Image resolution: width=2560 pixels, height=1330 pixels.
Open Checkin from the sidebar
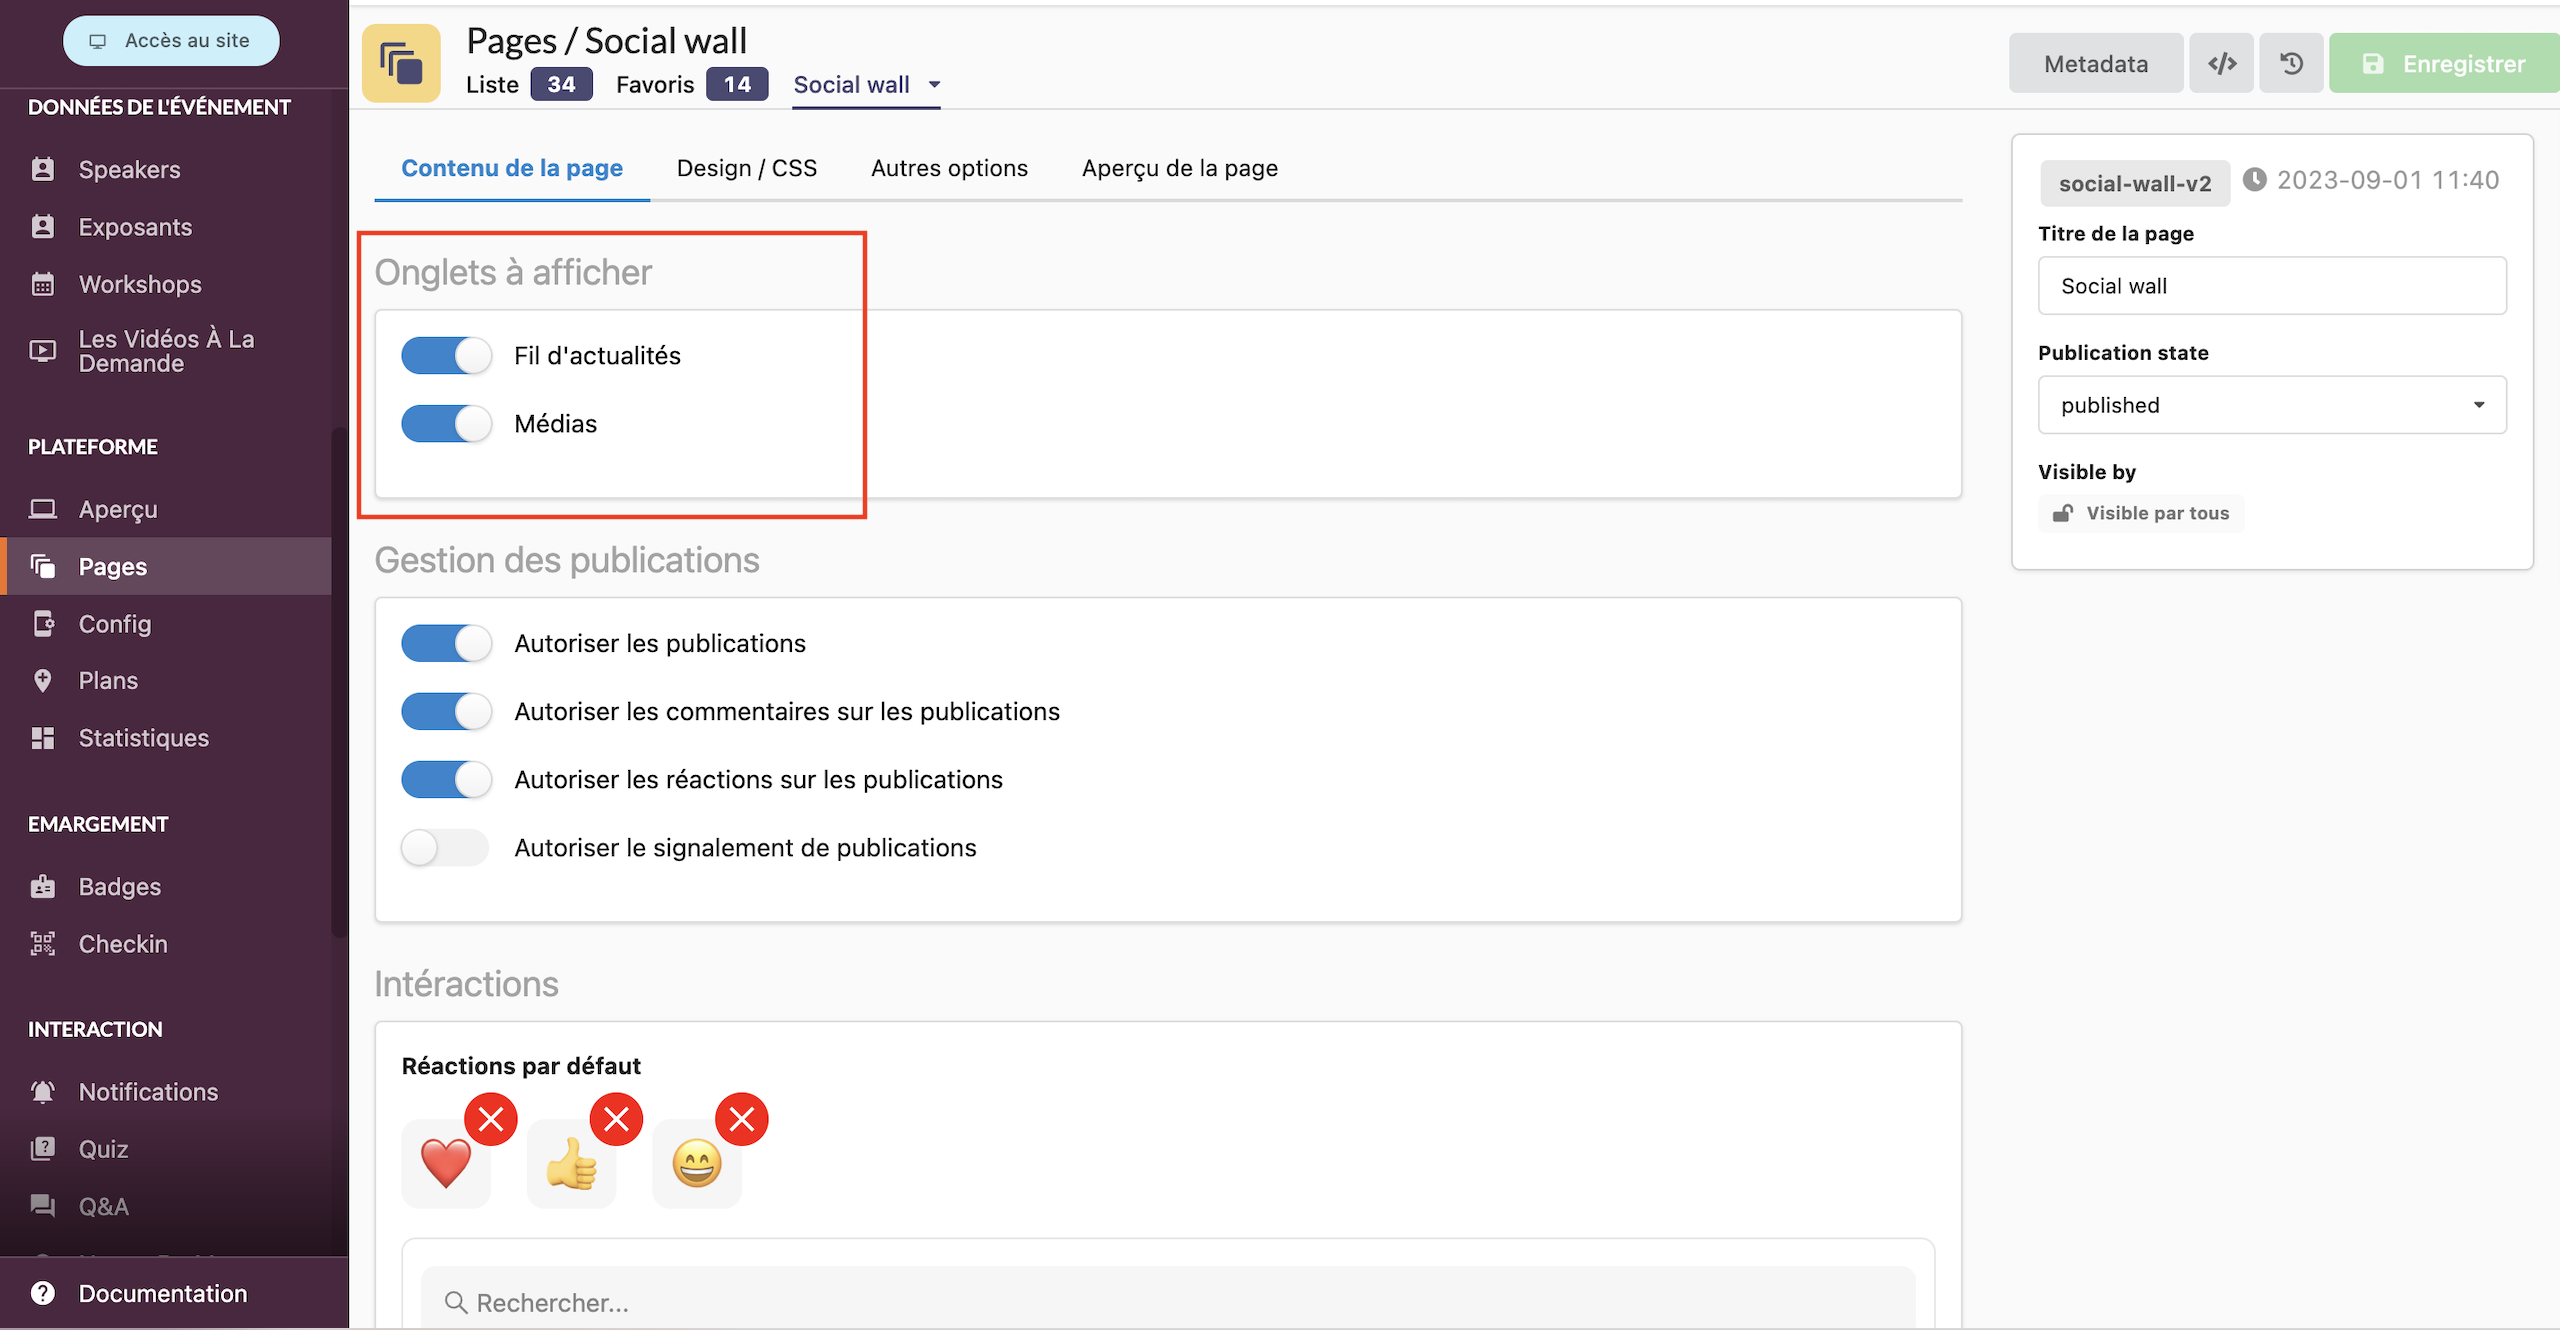coord(122,943)
